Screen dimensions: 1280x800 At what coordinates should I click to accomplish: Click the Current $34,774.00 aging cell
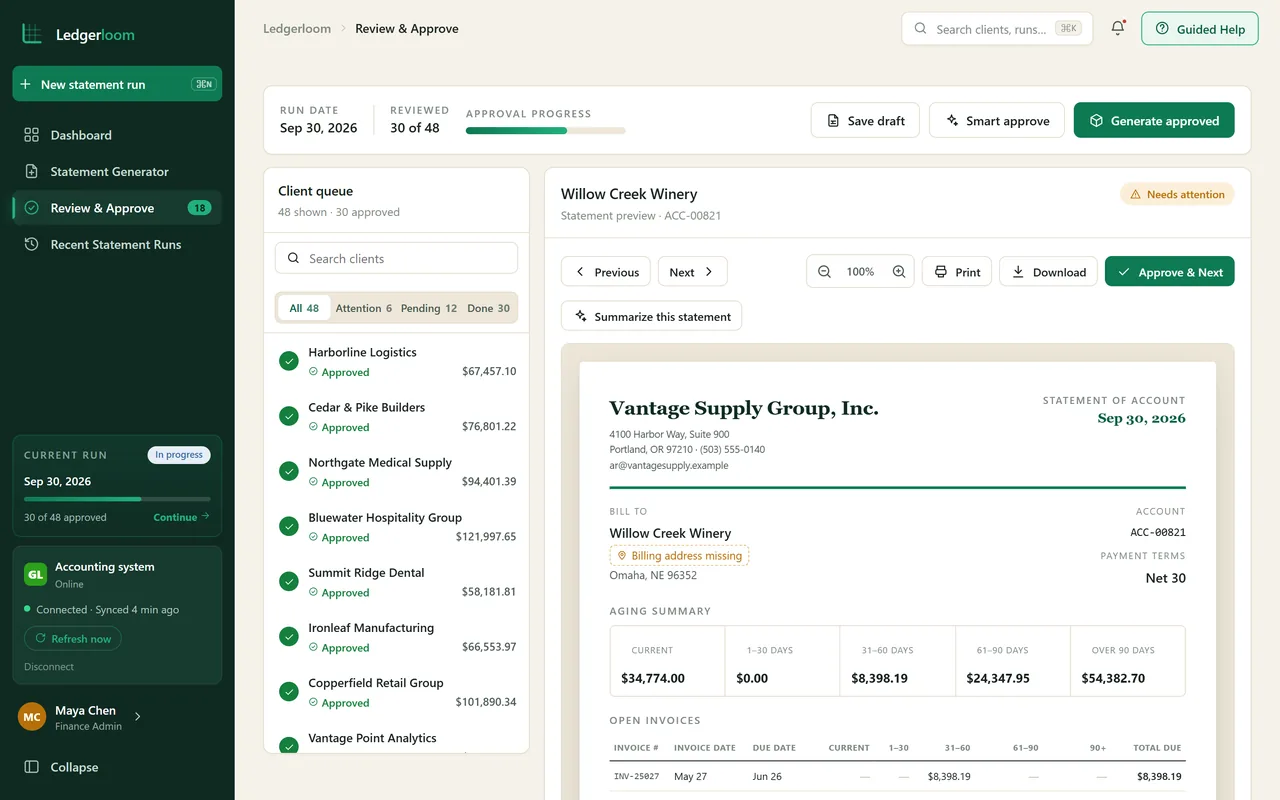point(668,661)
